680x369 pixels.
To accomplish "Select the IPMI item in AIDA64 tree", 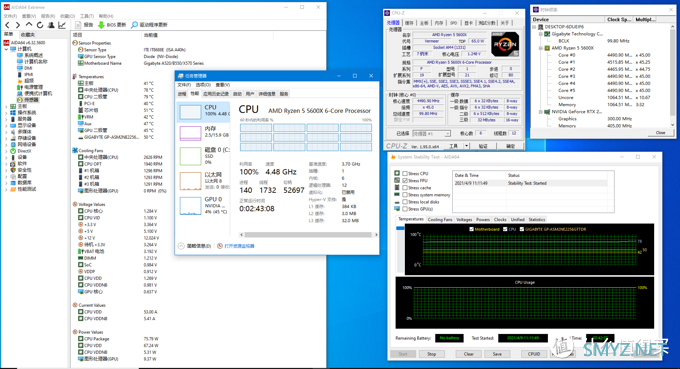I will coord(25,75).
